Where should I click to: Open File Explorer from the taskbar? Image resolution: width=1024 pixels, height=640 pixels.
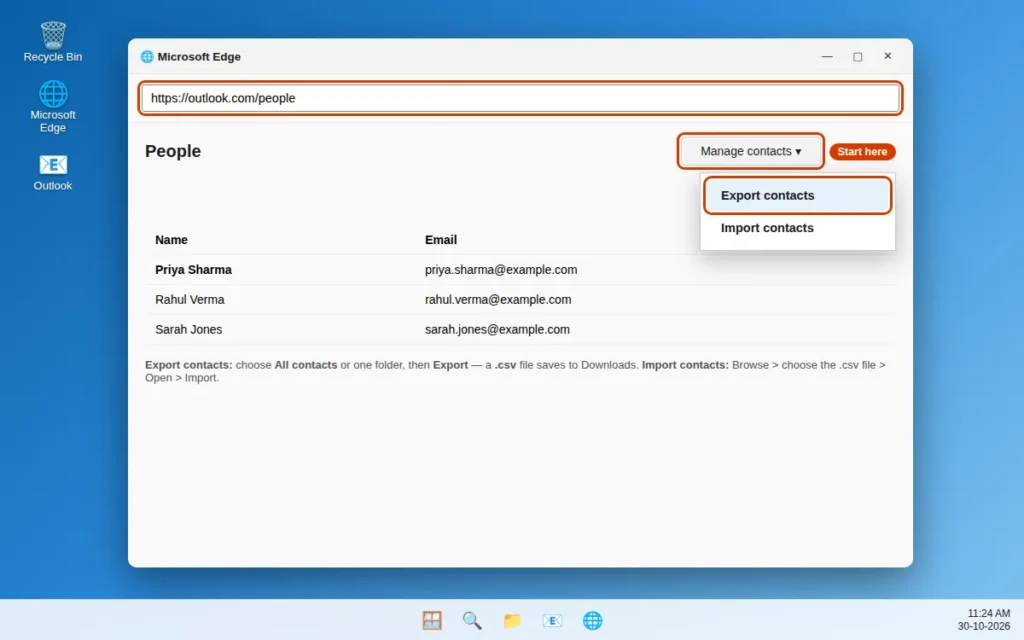coord(512,620)
